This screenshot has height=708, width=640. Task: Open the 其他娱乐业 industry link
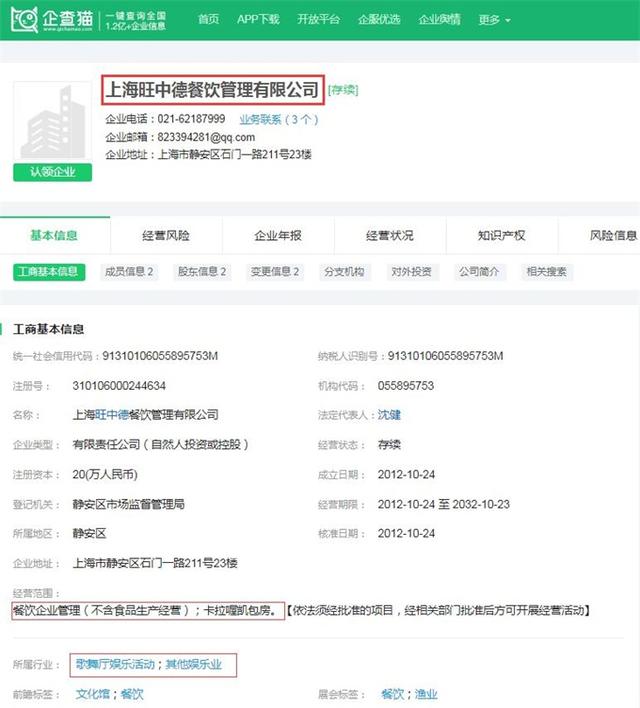coord(194,664)
